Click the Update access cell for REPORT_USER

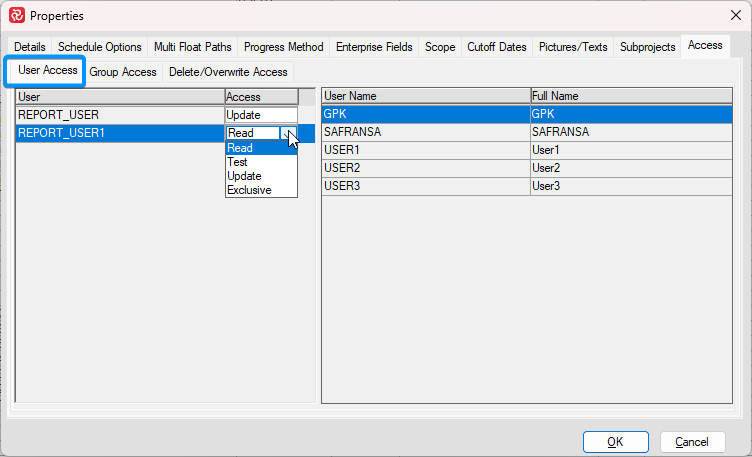tap(261, 115)
